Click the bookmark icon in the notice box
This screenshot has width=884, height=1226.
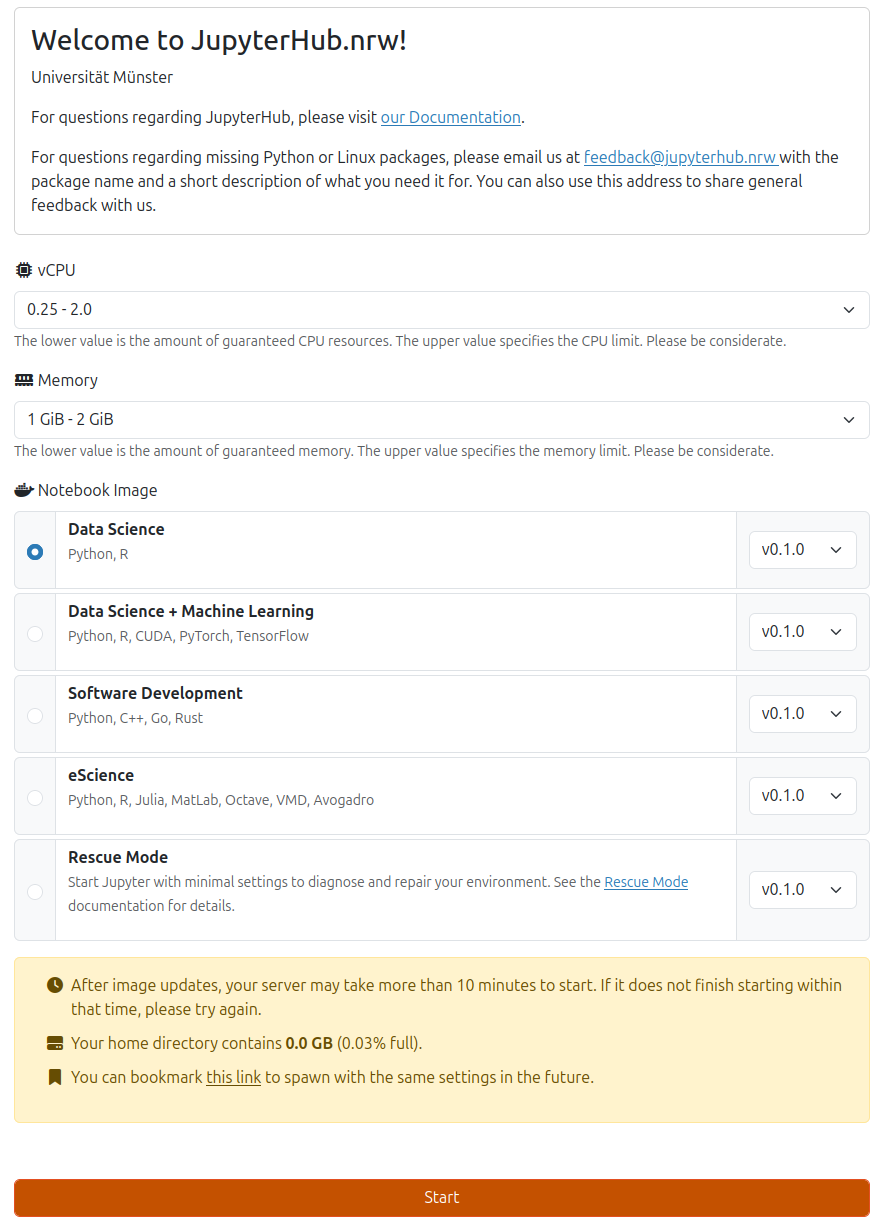55,1077
